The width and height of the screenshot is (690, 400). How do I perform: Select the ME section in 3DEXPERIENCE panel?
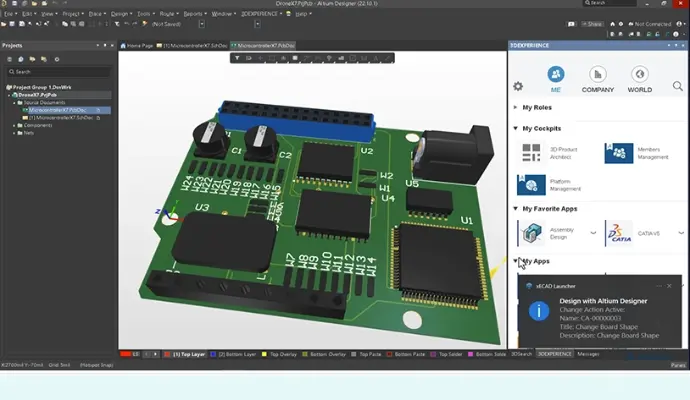(x=556, y=79)
